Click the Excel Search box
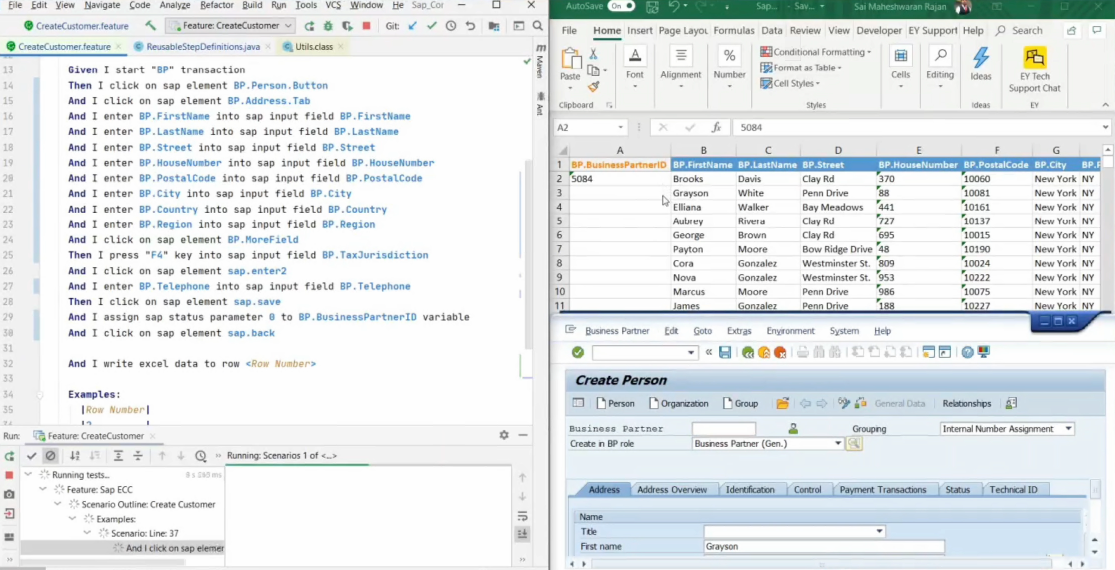The image size is (1115, 570). click(x=1020, y=31)
